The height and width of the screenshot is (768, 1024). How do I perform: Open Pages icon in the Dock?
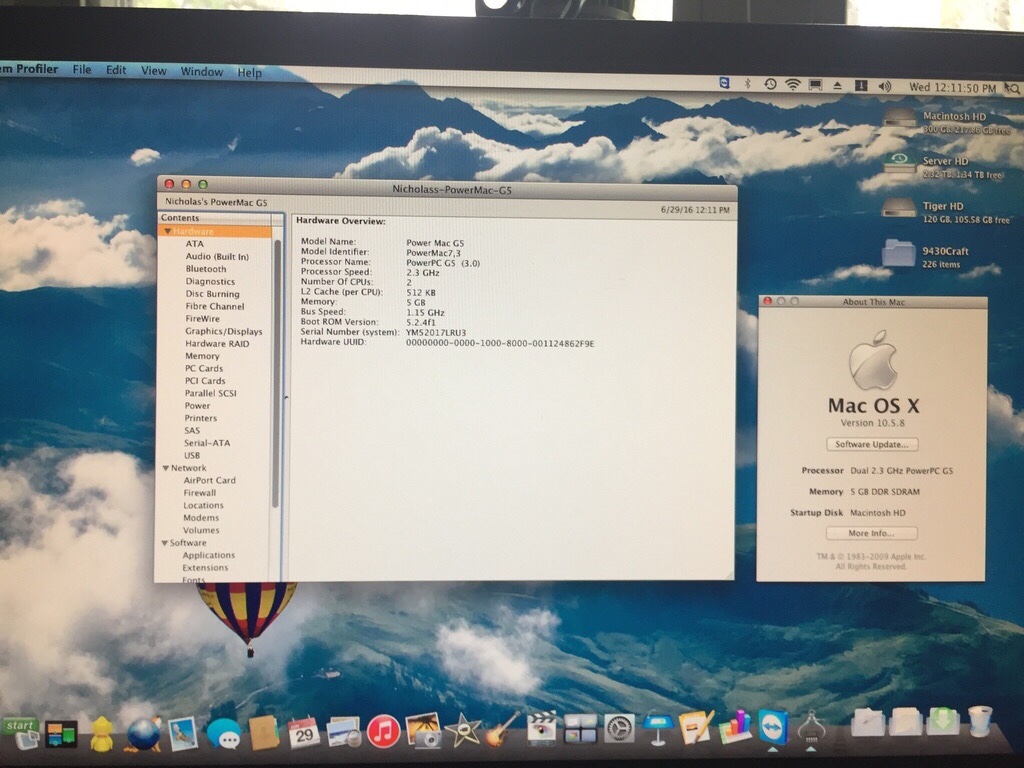pos(696,728)
